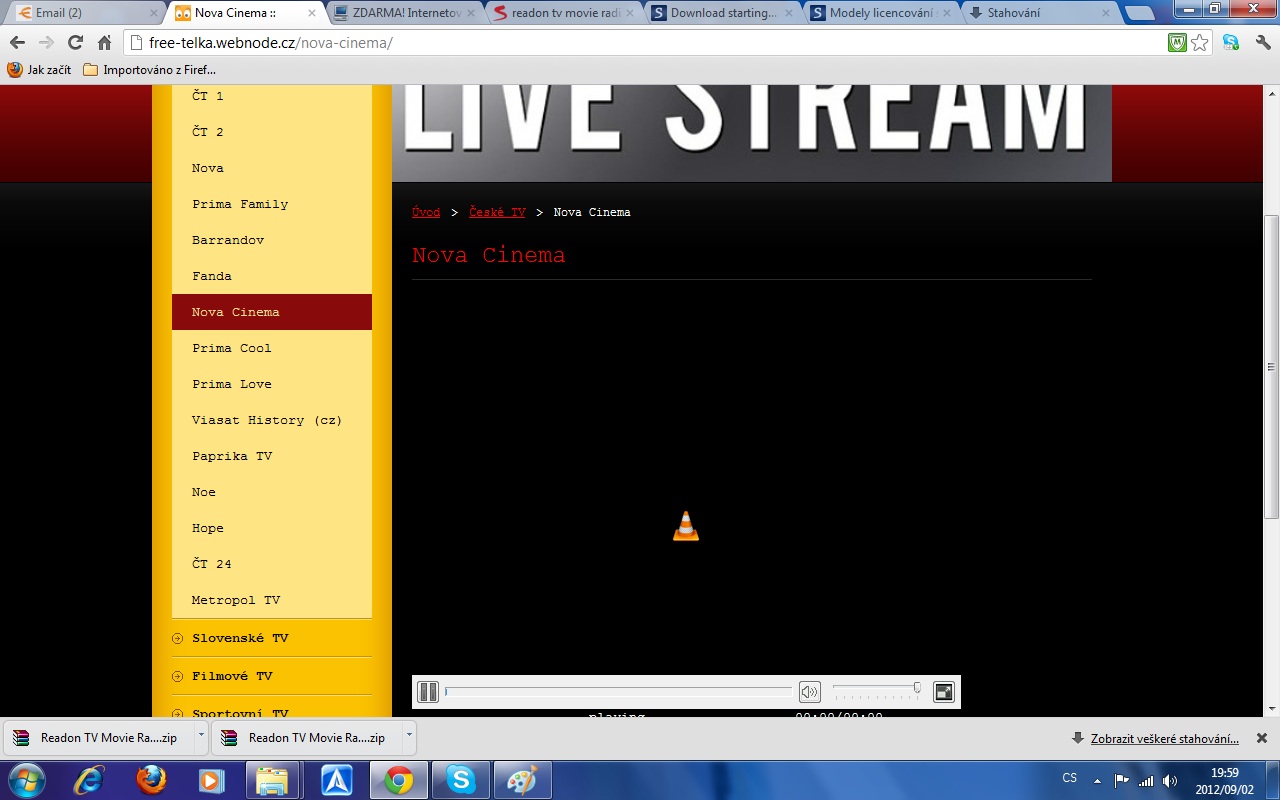Reload the Nova Cinema page
This screenshot has width=1280, height=800.
(x=75, y=42)
